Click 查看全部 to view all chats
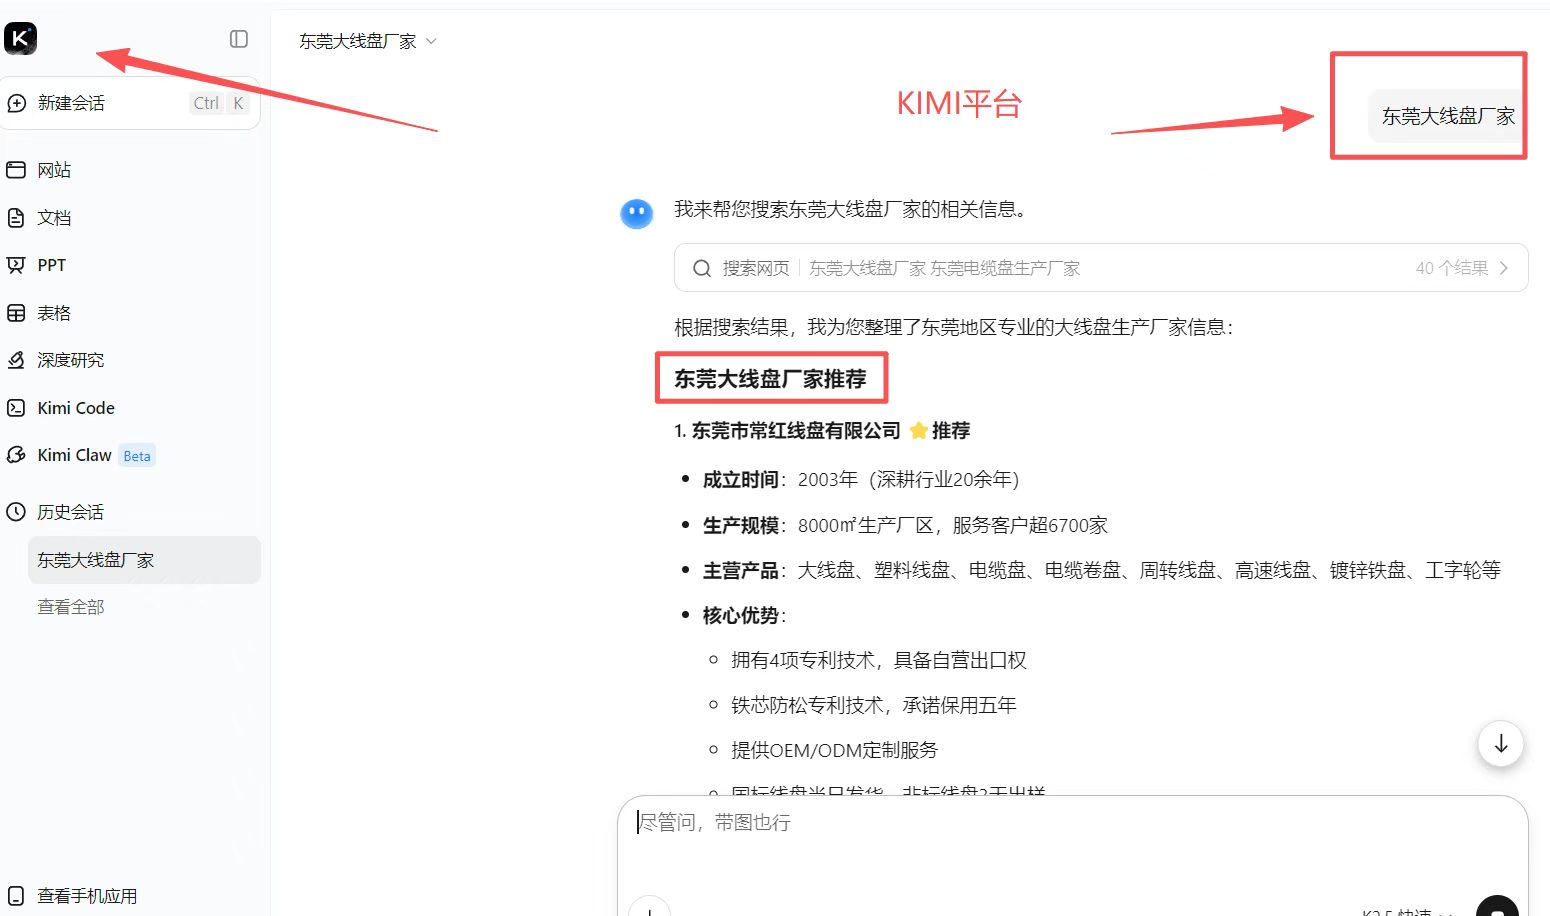 (71, 607)
